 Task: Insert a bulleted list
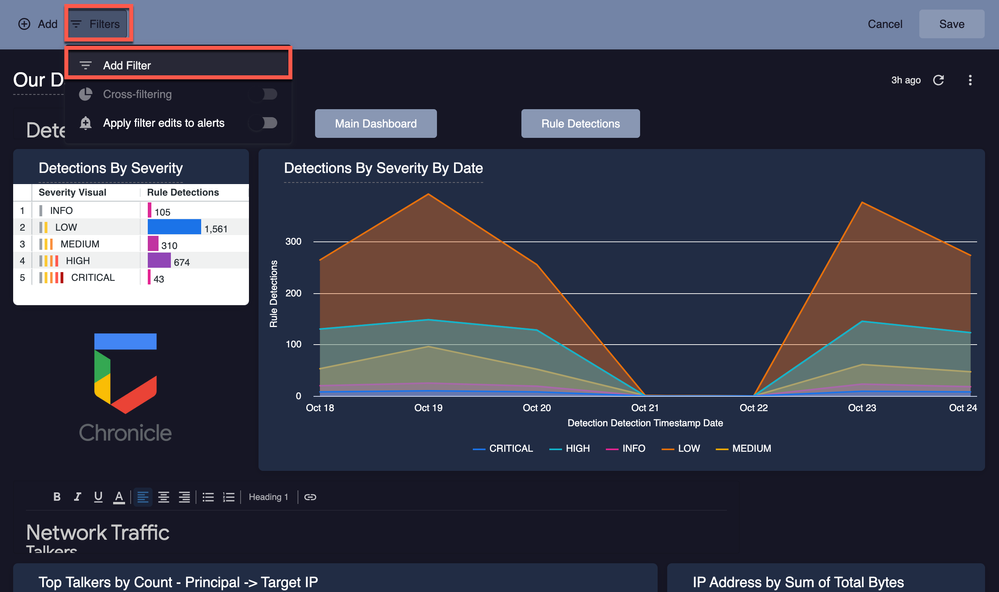tap(208, 497)
